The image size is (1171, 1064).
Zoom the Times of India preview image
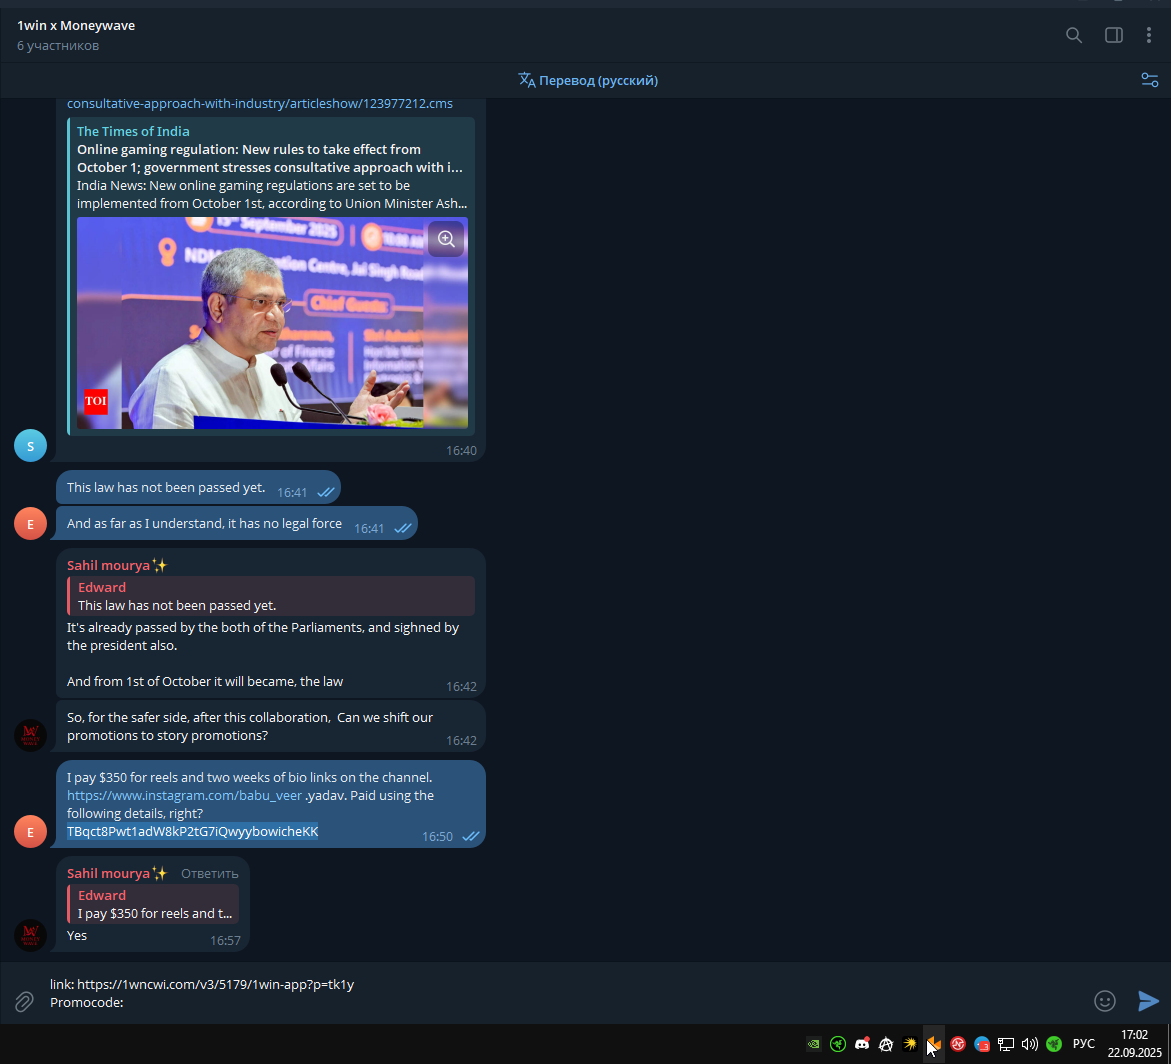click(446, 239)
